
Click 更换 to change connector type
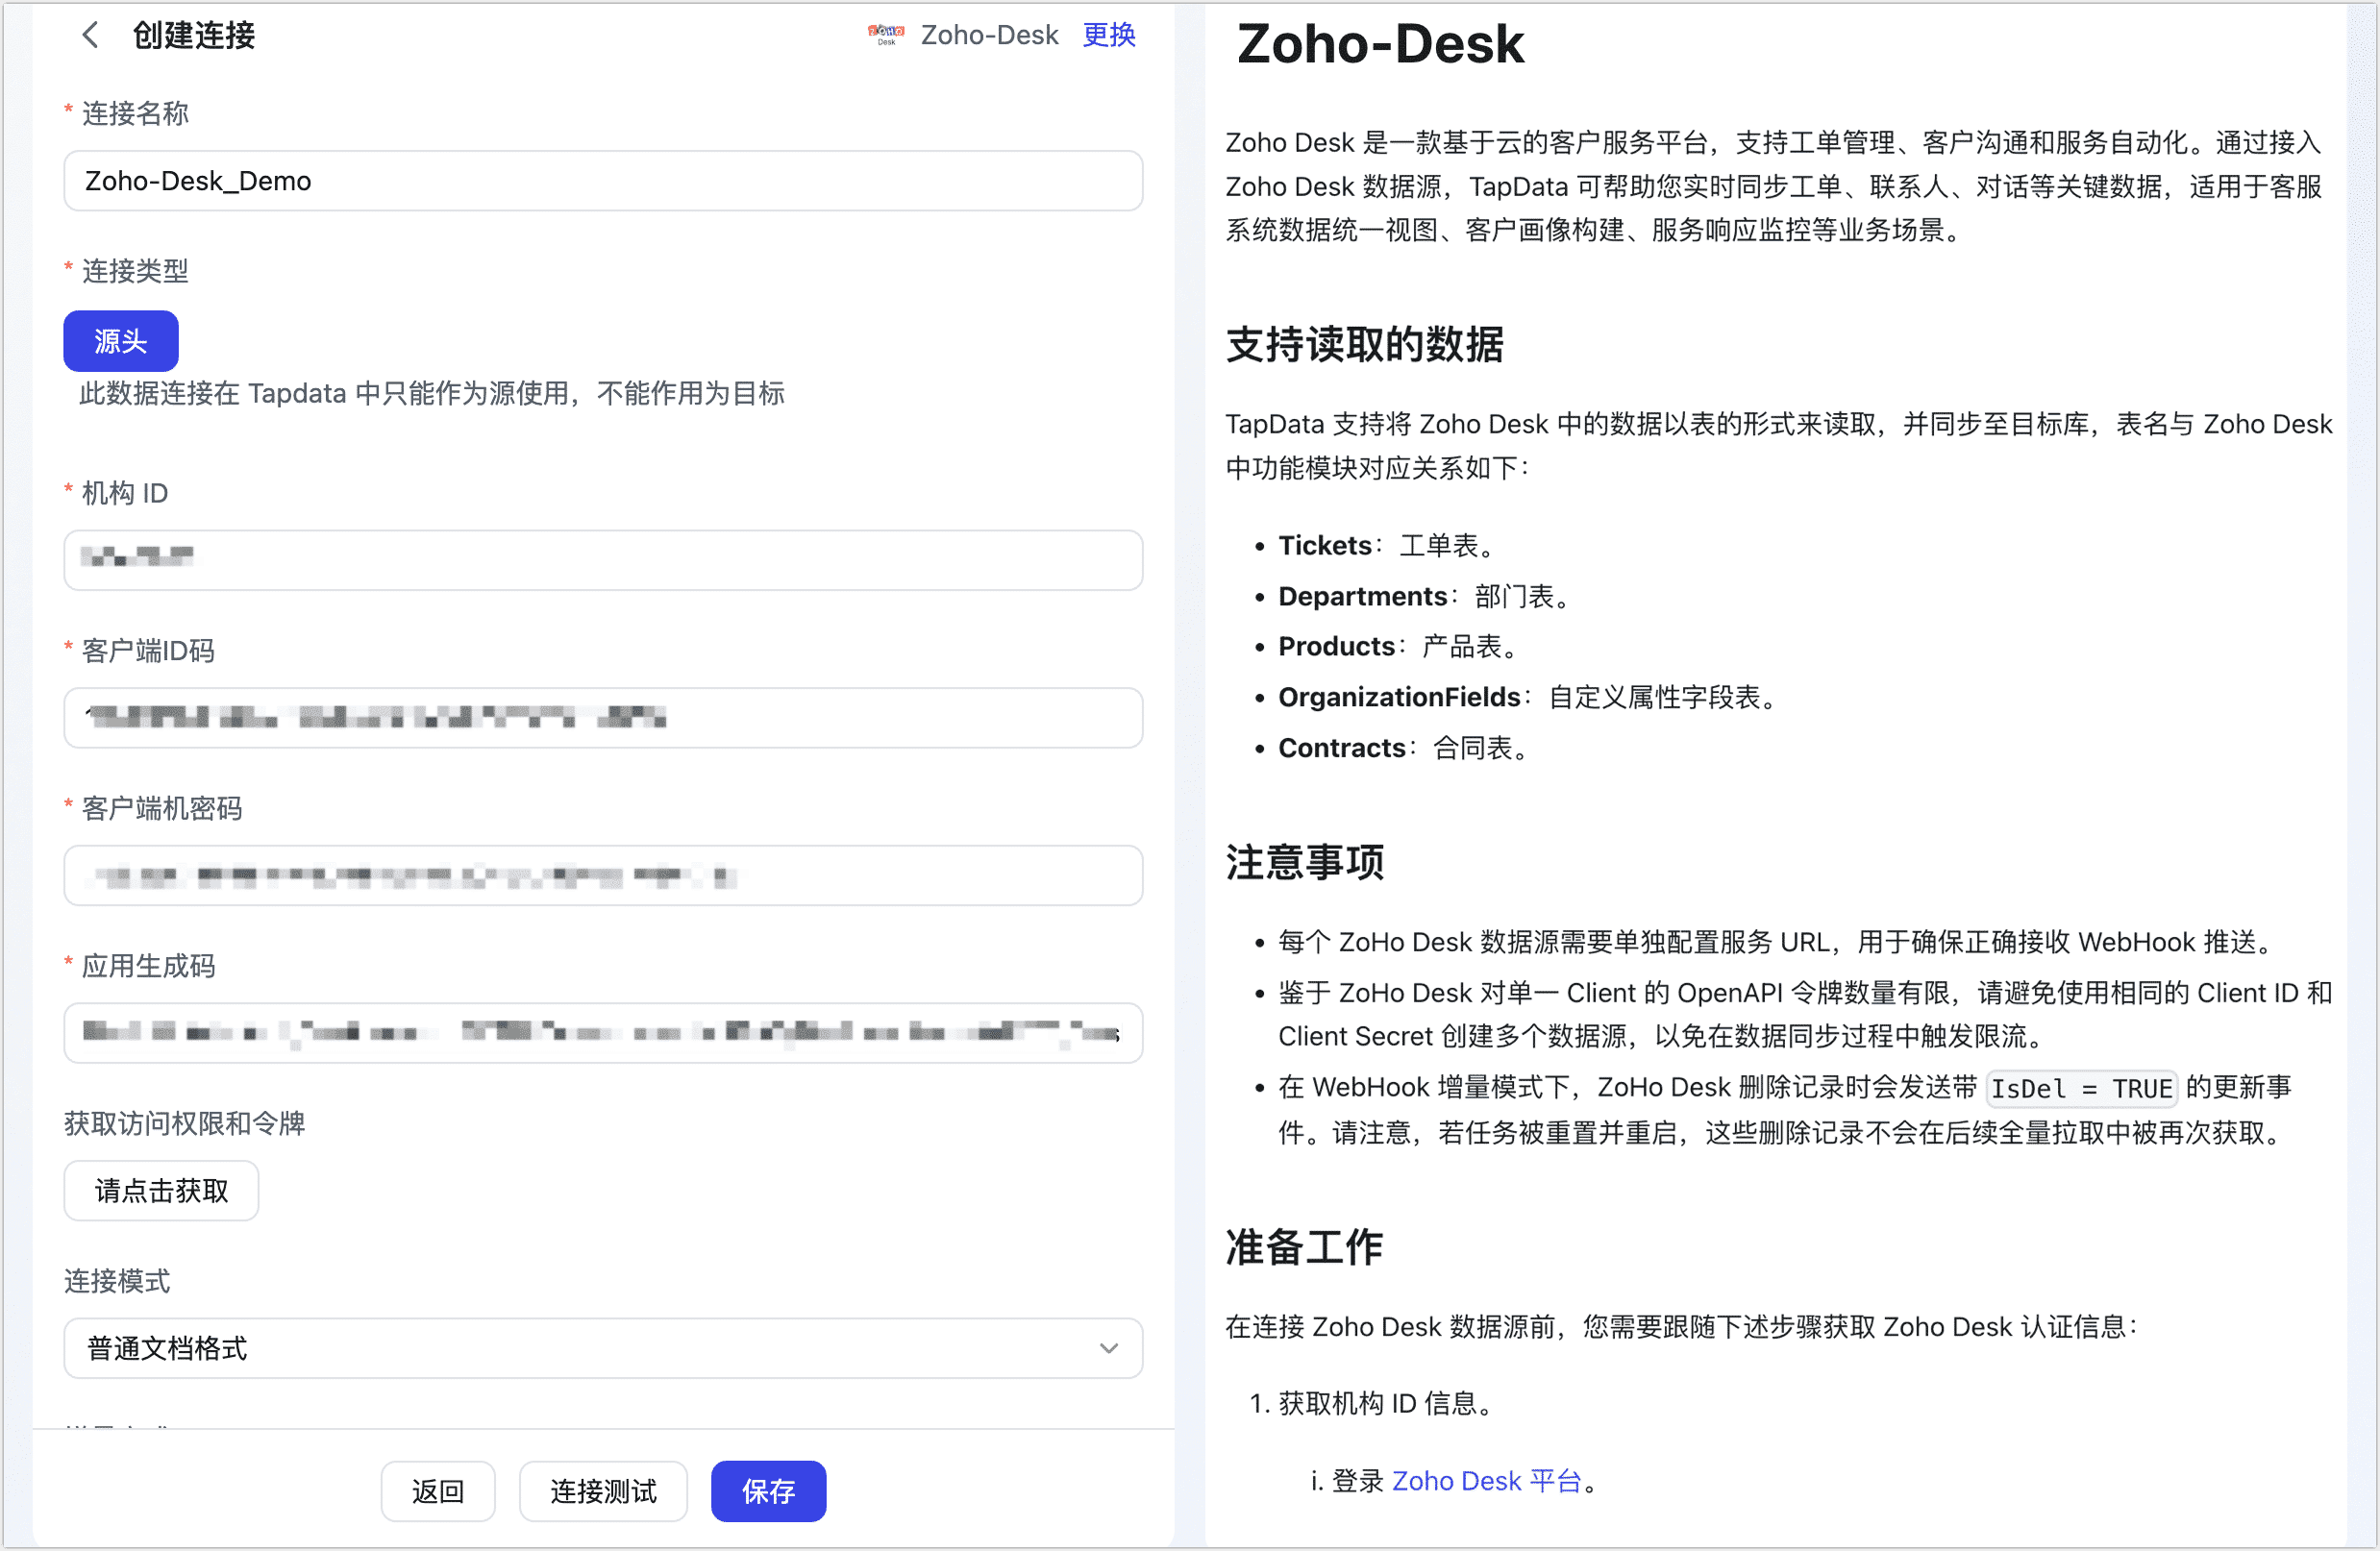click(x=1108, y=35)
